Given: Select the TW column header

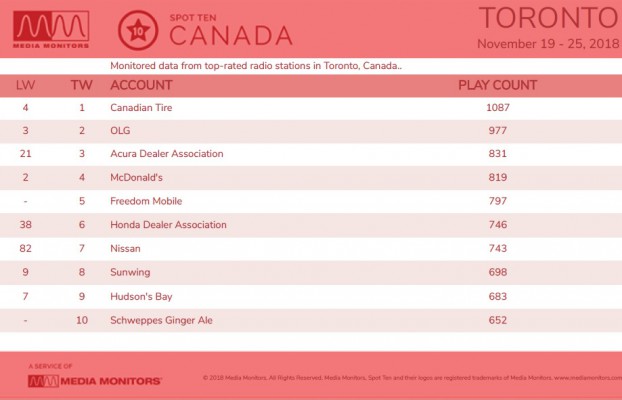Looking at the screenshot, I should (82, 85).
